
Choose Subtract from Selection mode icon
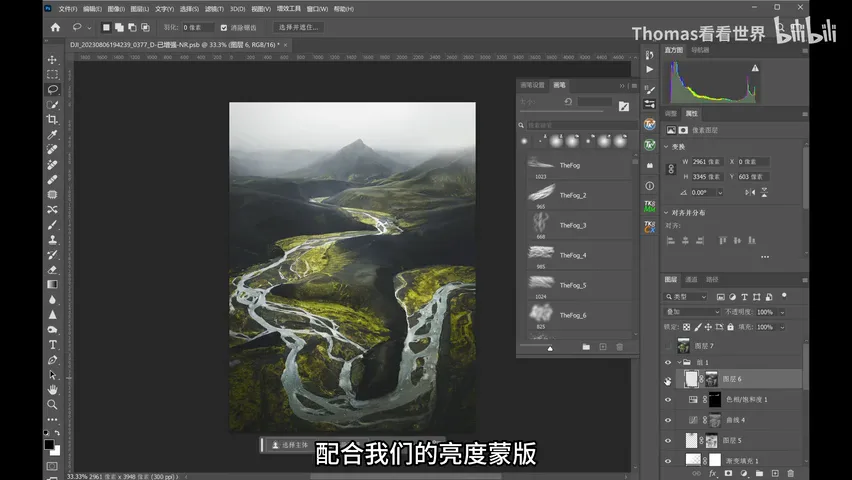point(132,27)
